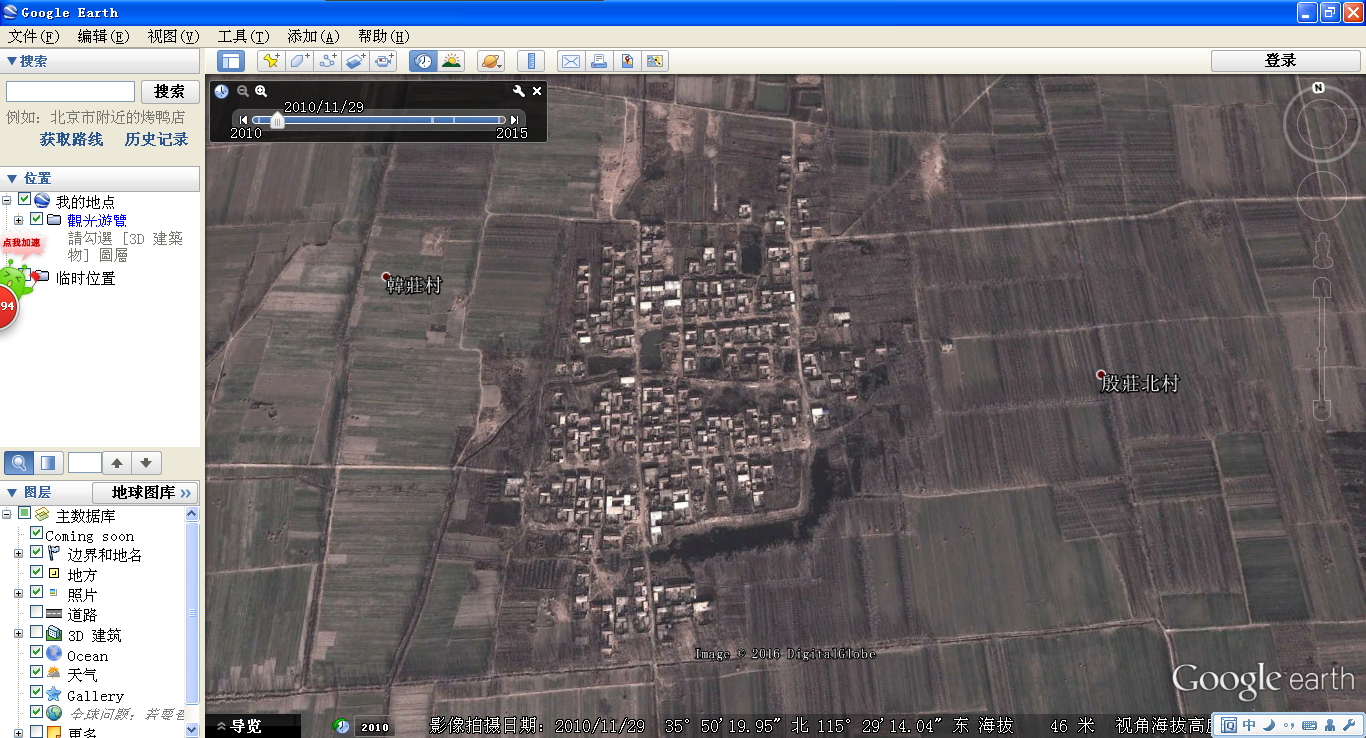Enable the 3D 建筑 layer checkbox
1366x738 pixels.
click(37, 632)
